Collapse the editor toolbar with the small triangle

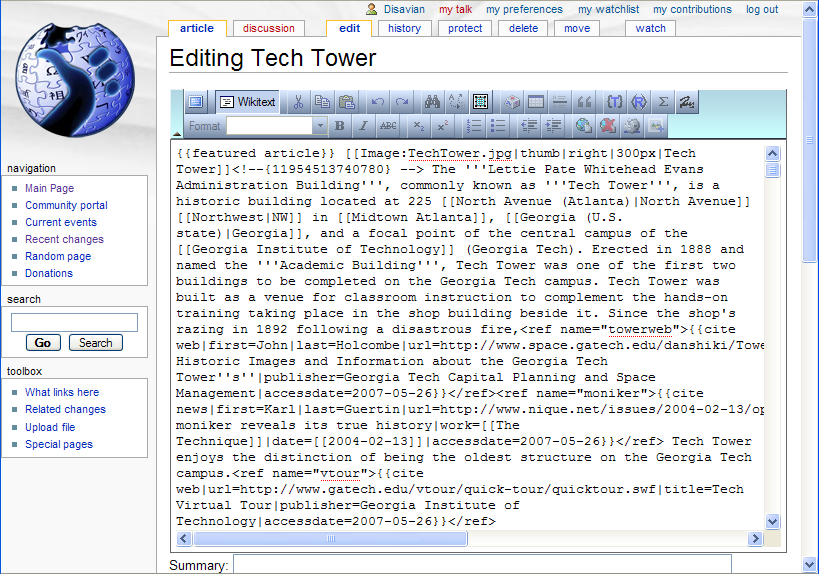coord(177,134)
